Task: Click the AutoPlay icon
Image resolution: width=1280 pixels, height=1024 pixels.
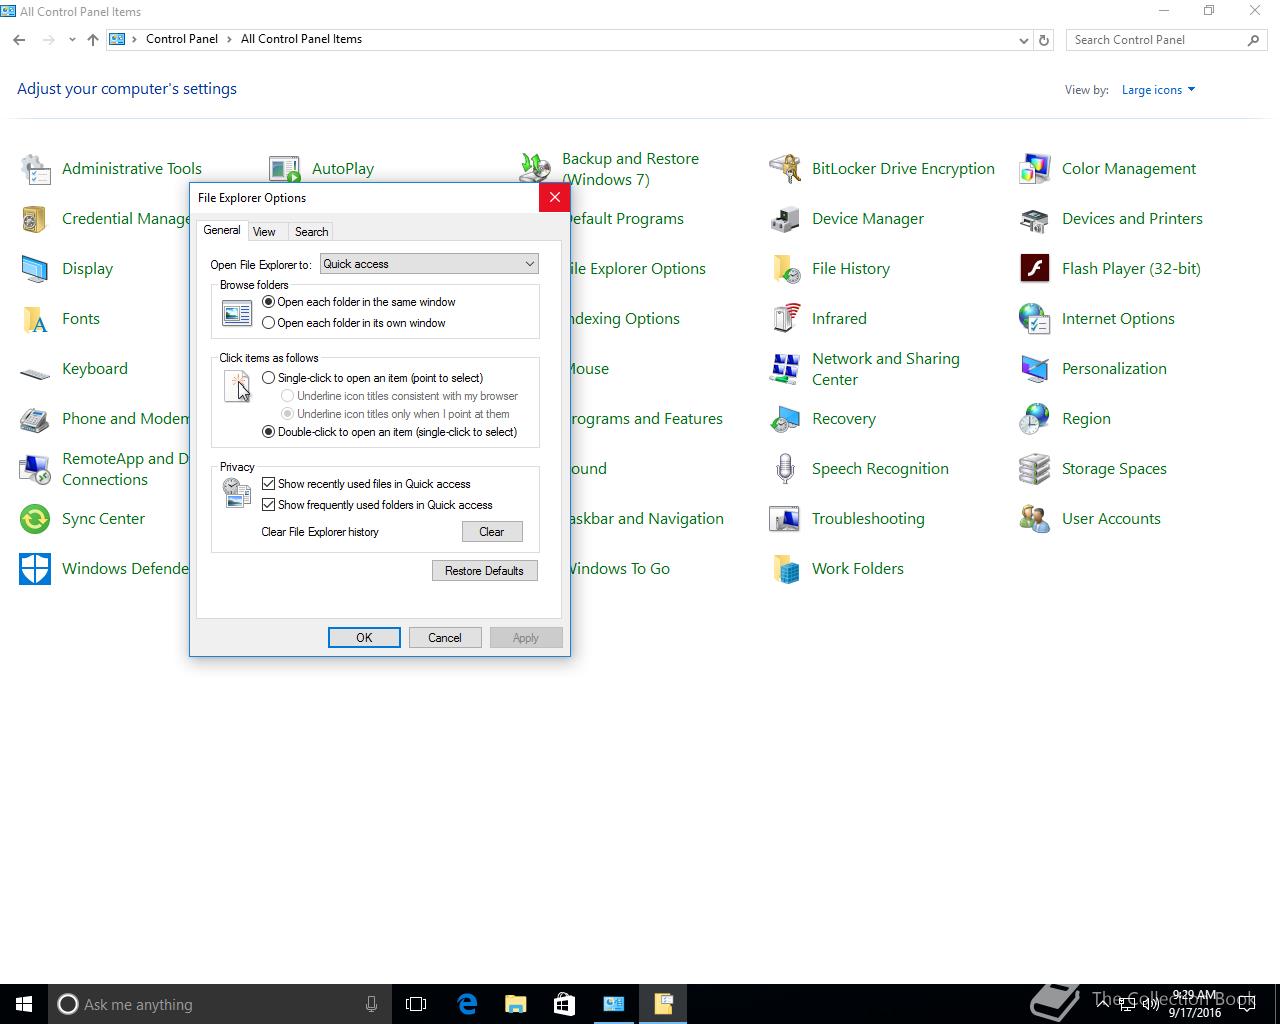Action: tap(285, 169)
